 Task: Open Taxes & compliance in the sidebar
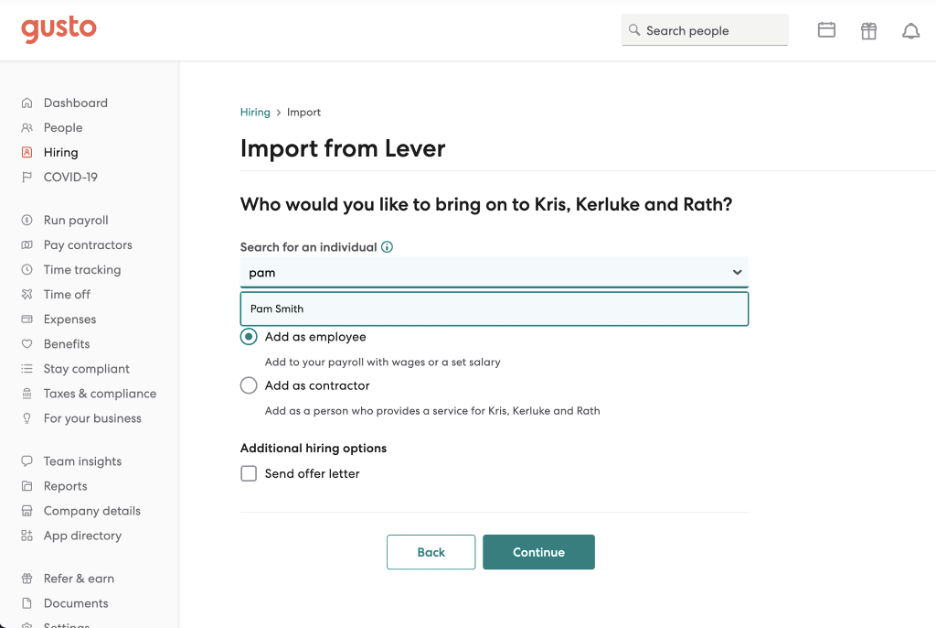tap(100, 393)
